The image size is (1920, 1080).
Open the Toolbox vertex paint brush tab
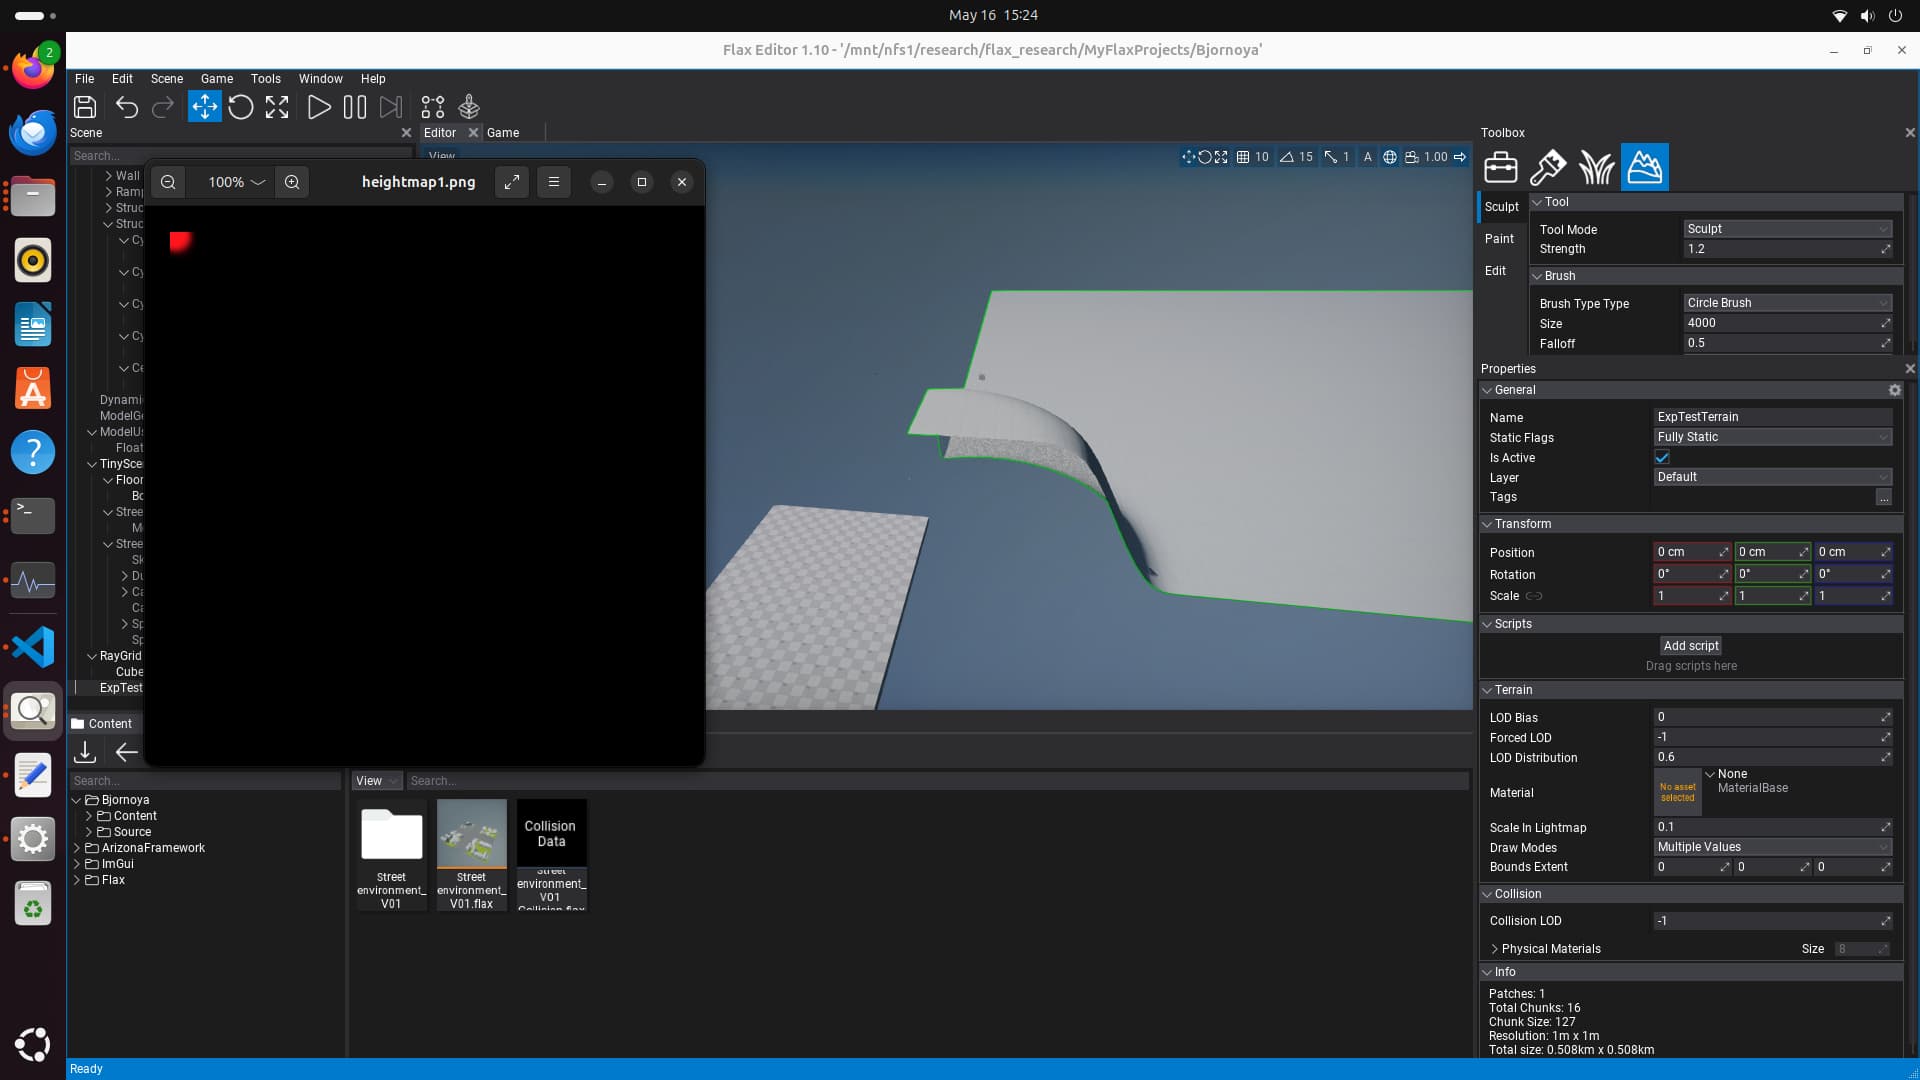pyautogui.click(x=1548, y=167)
